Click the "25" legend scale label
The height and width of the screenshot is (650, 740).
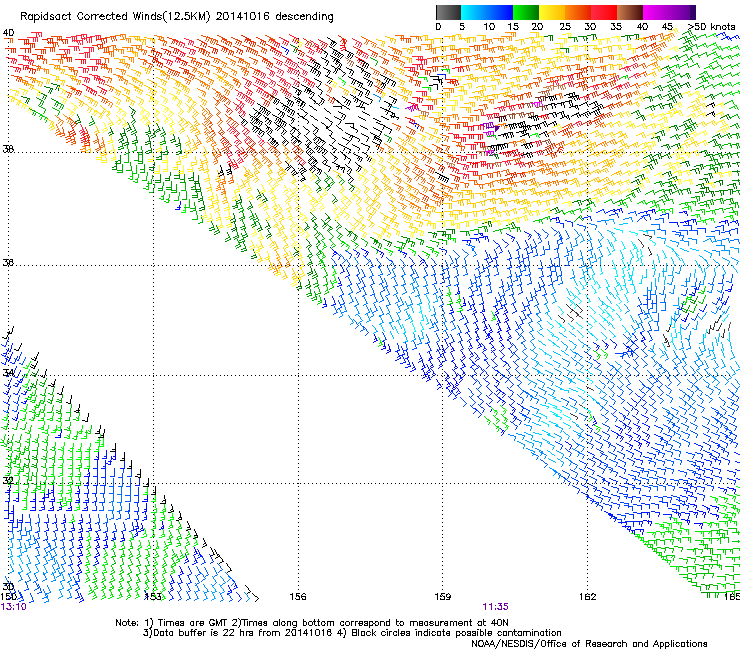pos(565,27)
